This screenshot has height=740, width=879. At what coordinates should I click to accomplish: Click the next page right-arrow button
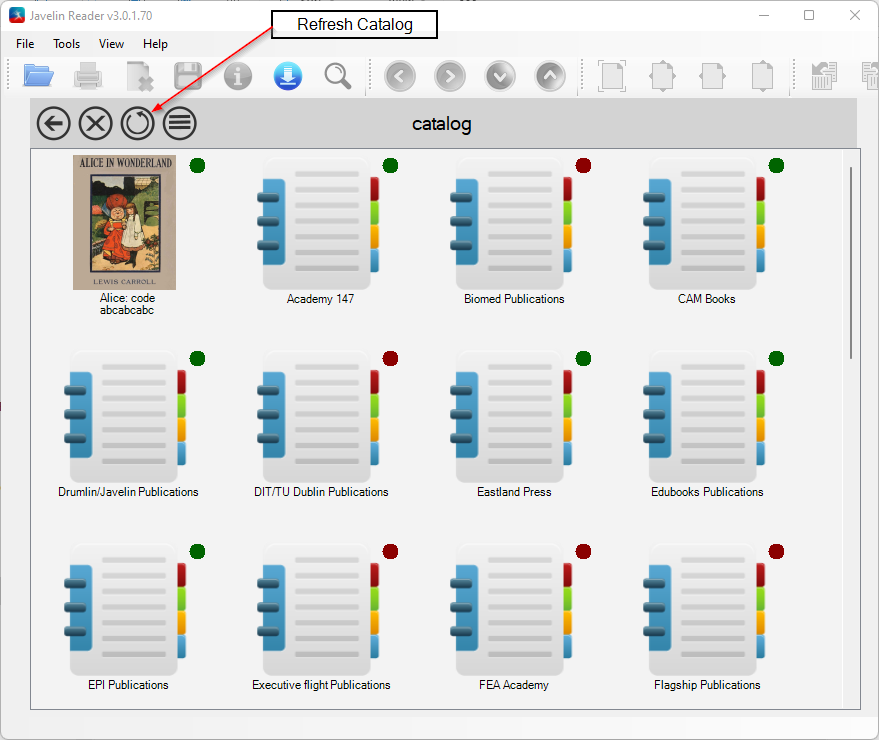click(x=450, y=76)
